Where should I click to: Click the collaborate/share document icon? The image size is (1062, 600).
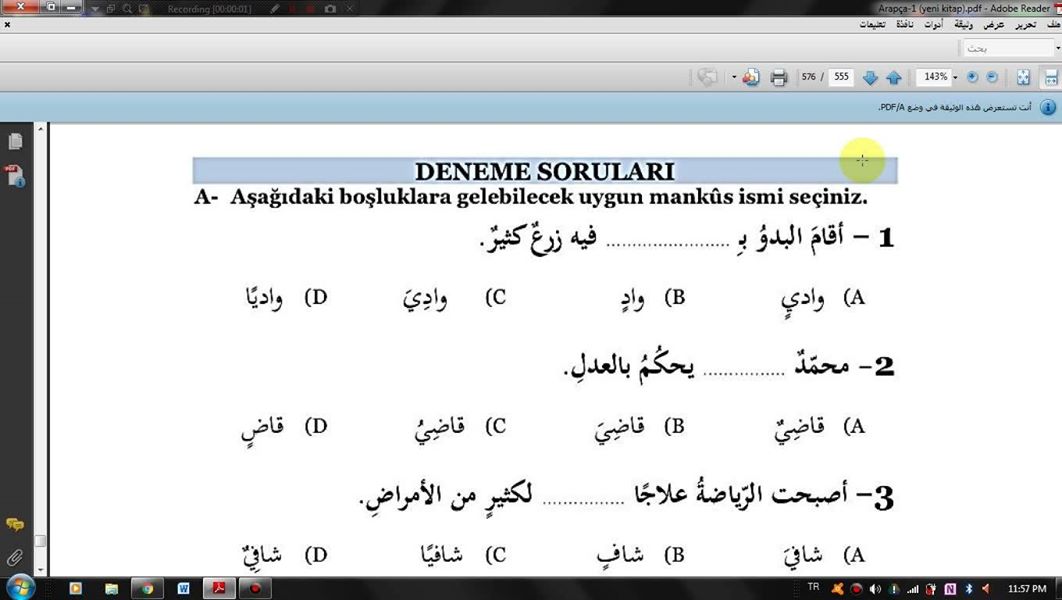pyautogui.click(x=750, y=78)
